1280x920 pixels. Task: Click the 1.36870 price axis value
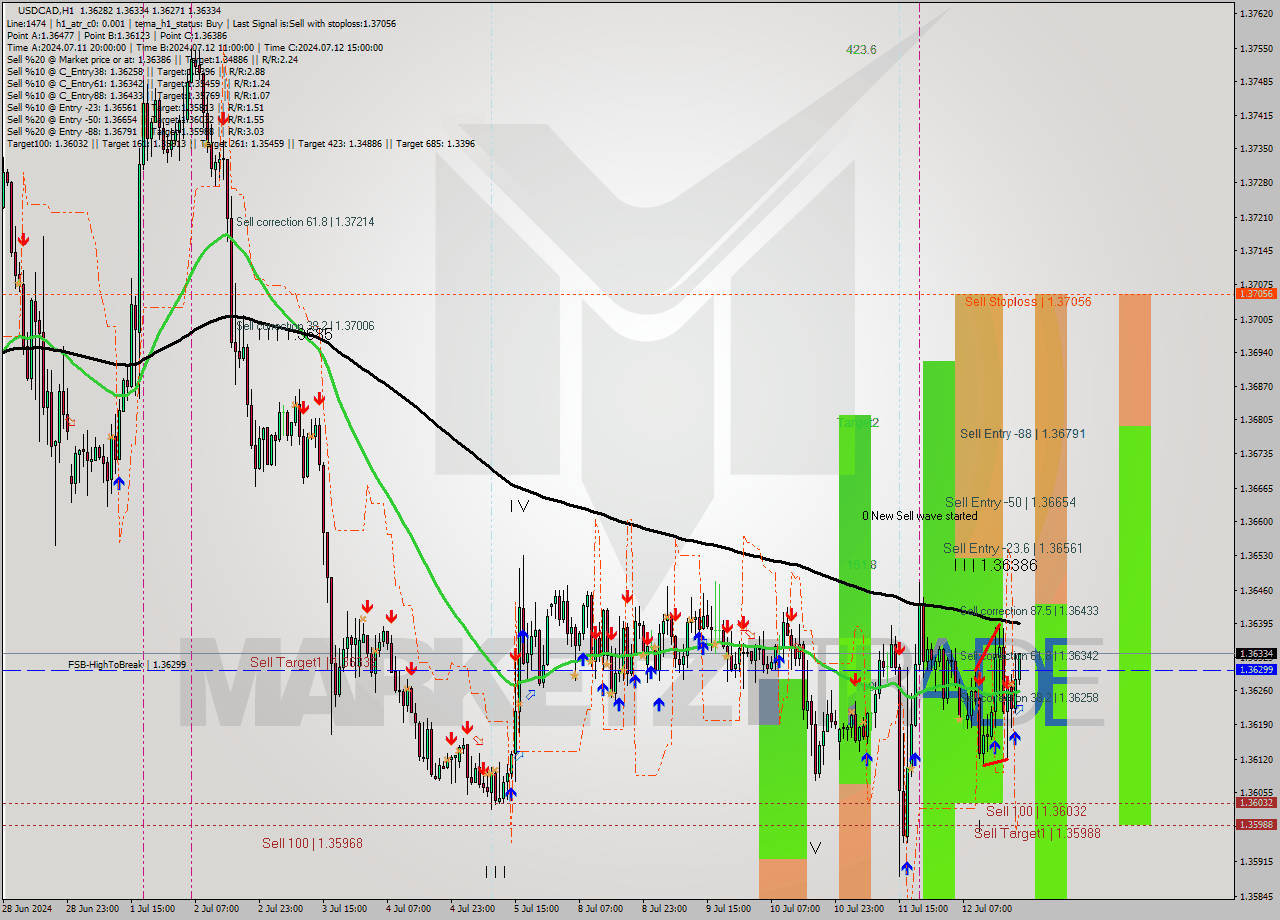[1256, 386]
